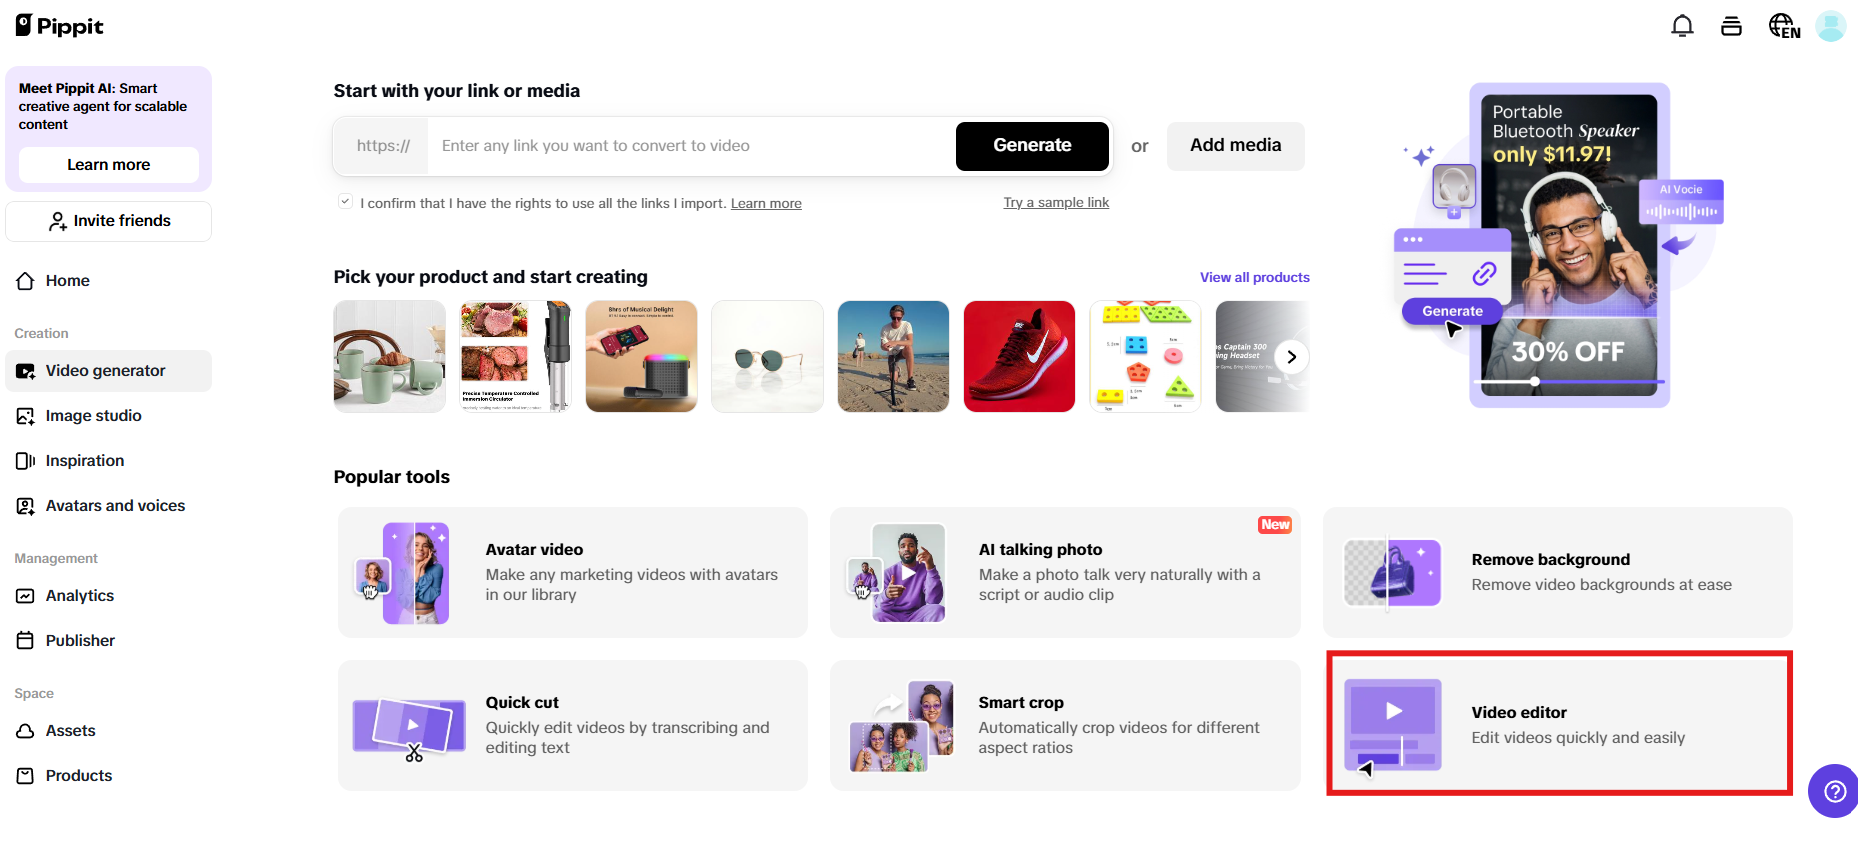Open the Assets space
Viewport: 1858px width, 846px height.
pos(70,730)
